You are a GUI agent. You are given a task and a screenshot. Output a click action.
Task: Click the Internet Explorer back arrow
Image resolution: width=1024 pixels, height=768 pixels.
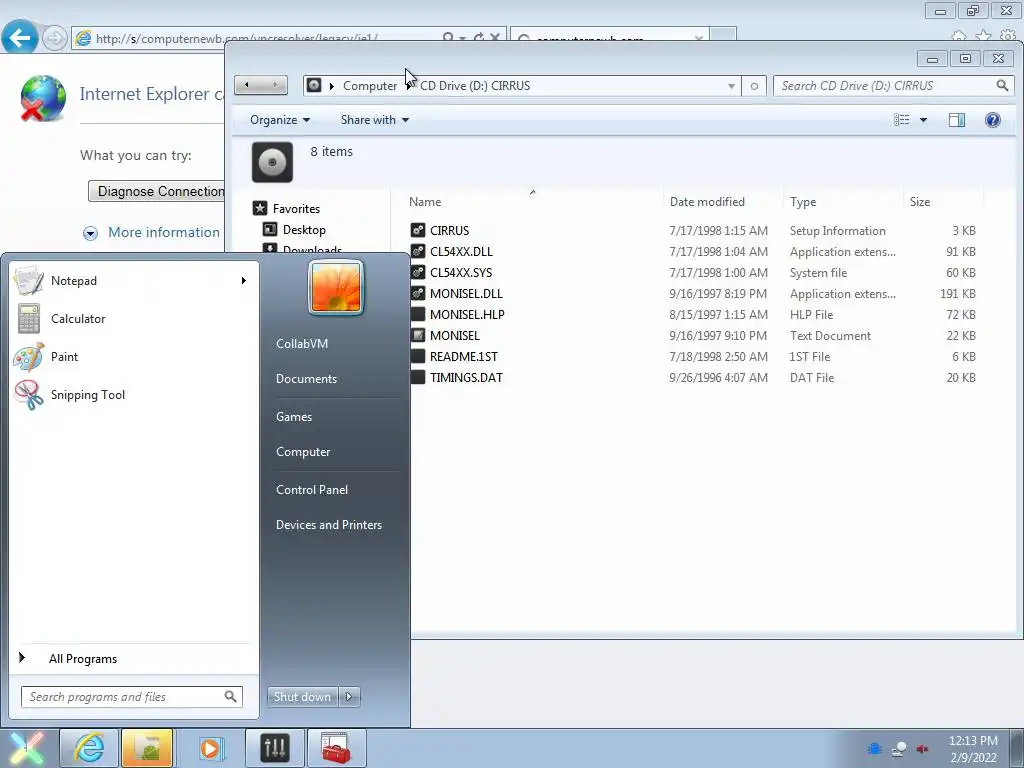(20, 37)
